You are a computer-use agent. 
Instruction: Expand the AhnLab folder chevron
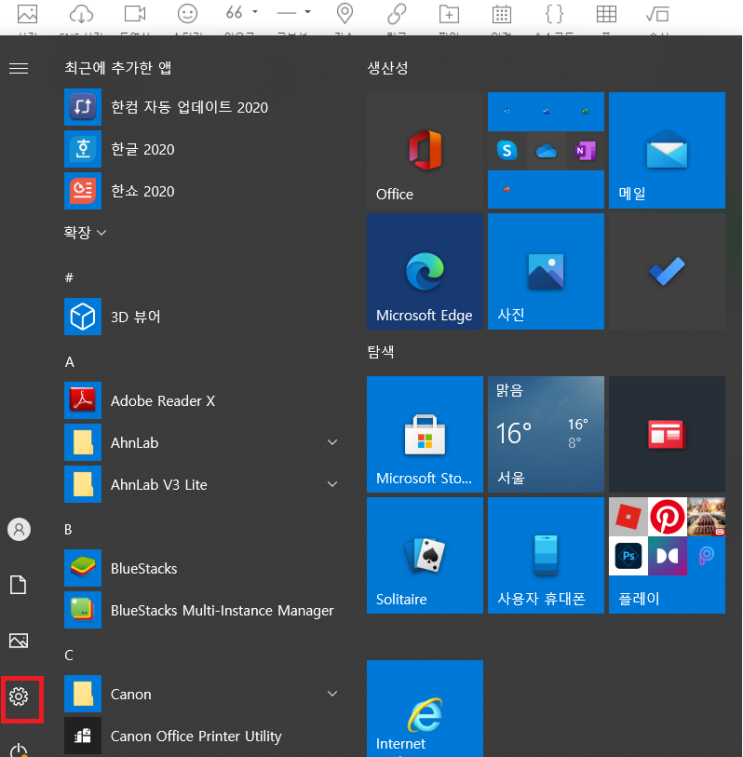[x=332, y=442]
